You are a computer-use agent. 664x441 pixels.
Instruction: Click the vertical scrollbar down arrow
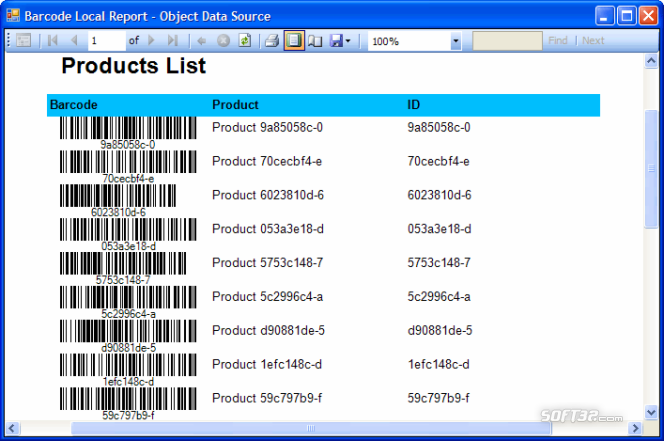pyautogui.click(x=651, y=412)
